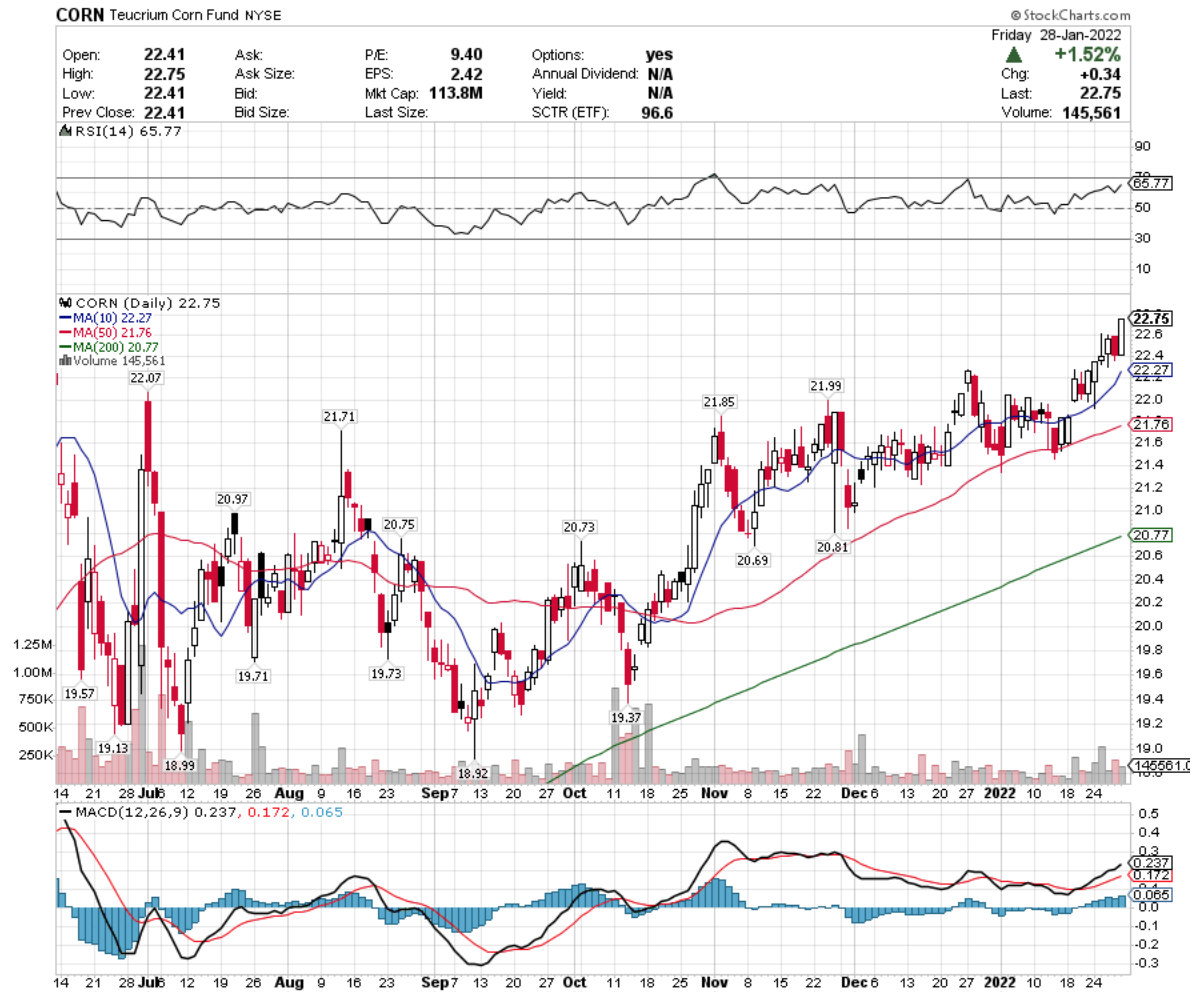Click the MA(200) 20.77 legend entry

(x=109, y=347)
